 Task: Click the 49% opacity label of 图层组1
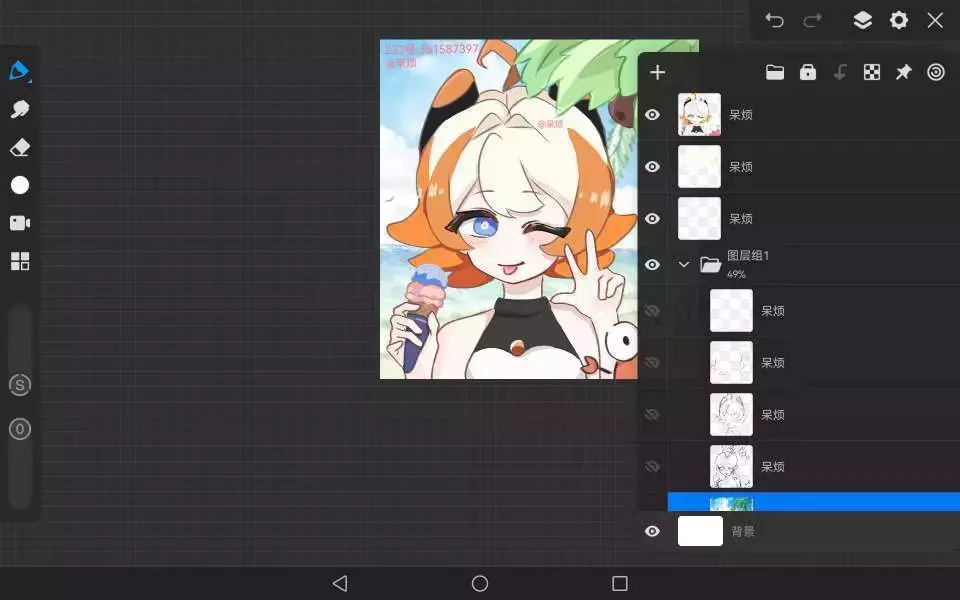737,274
